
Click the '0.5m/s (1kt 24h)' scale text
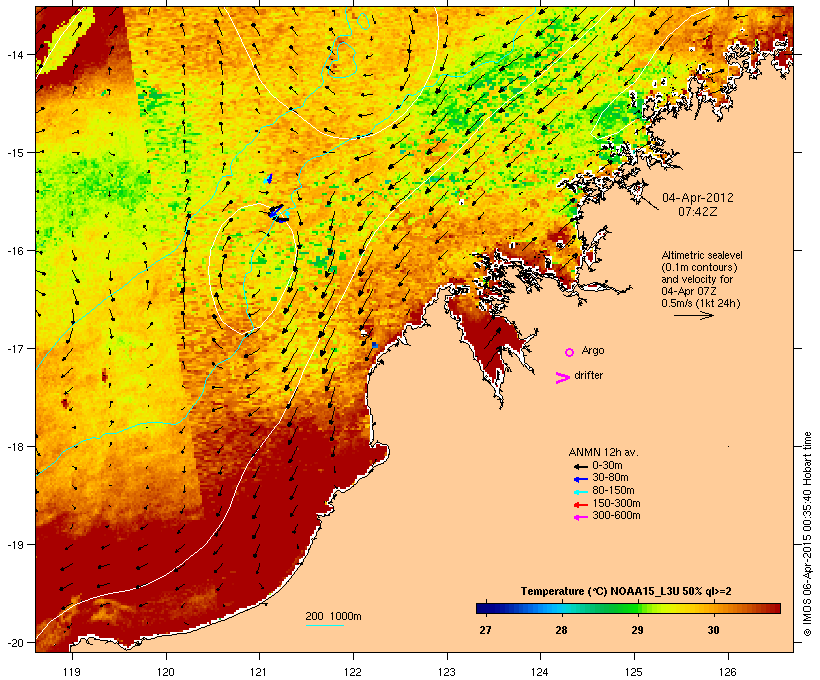(701, 303)
